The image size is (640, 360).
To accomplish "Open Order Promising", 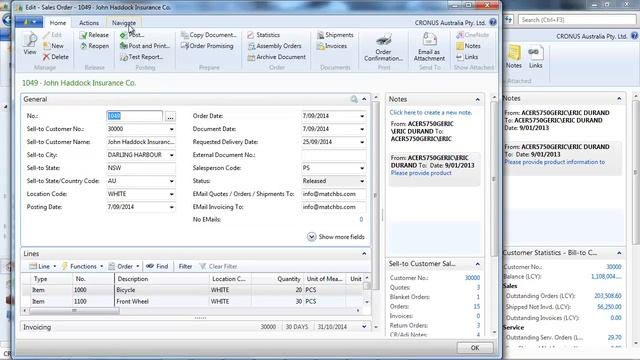I will point(207,46).
